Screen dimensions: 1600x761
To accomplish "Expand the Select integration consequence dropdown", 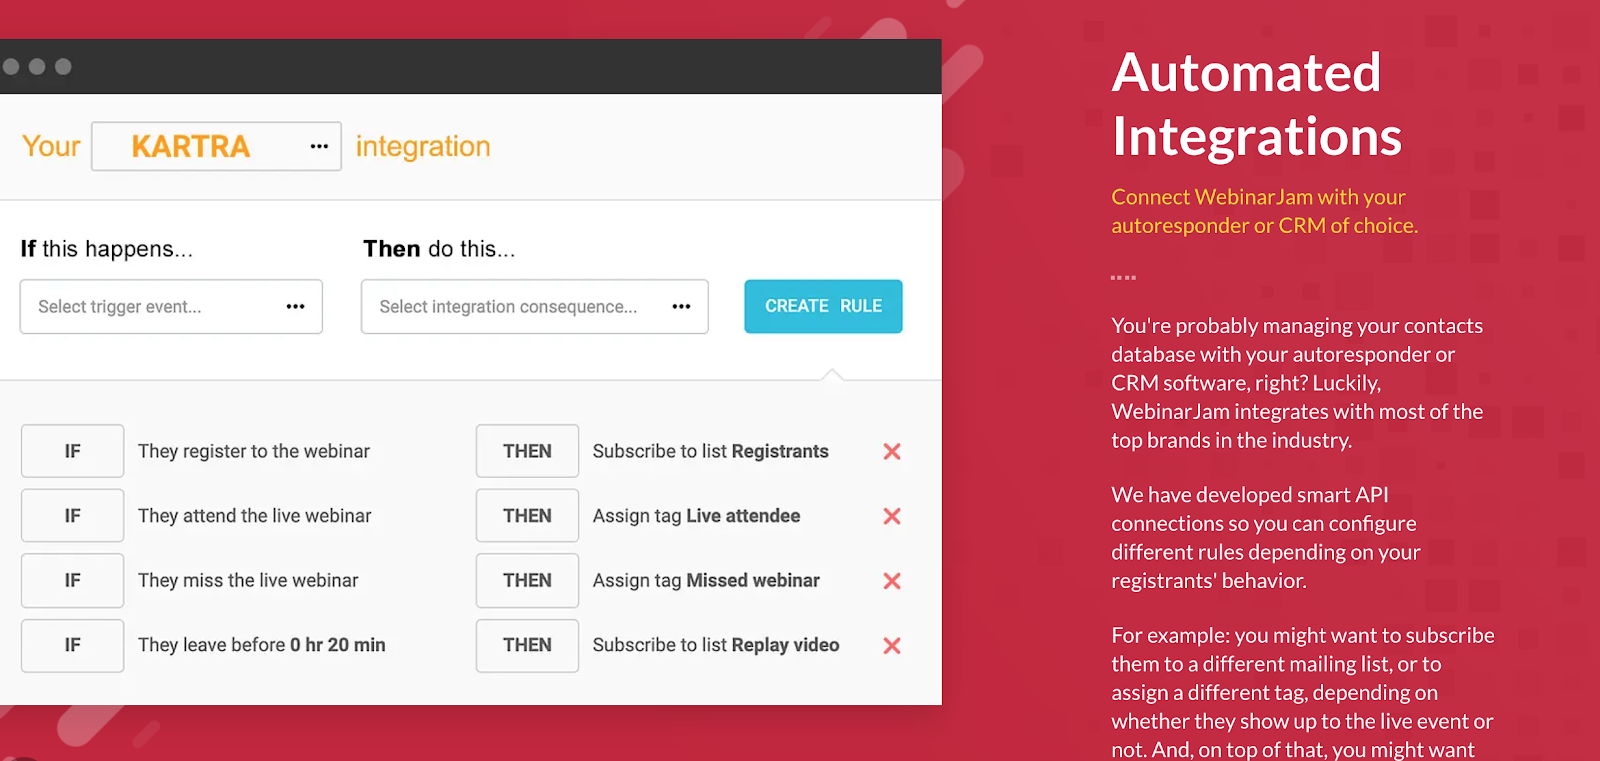I will click(x=535, y=307).
